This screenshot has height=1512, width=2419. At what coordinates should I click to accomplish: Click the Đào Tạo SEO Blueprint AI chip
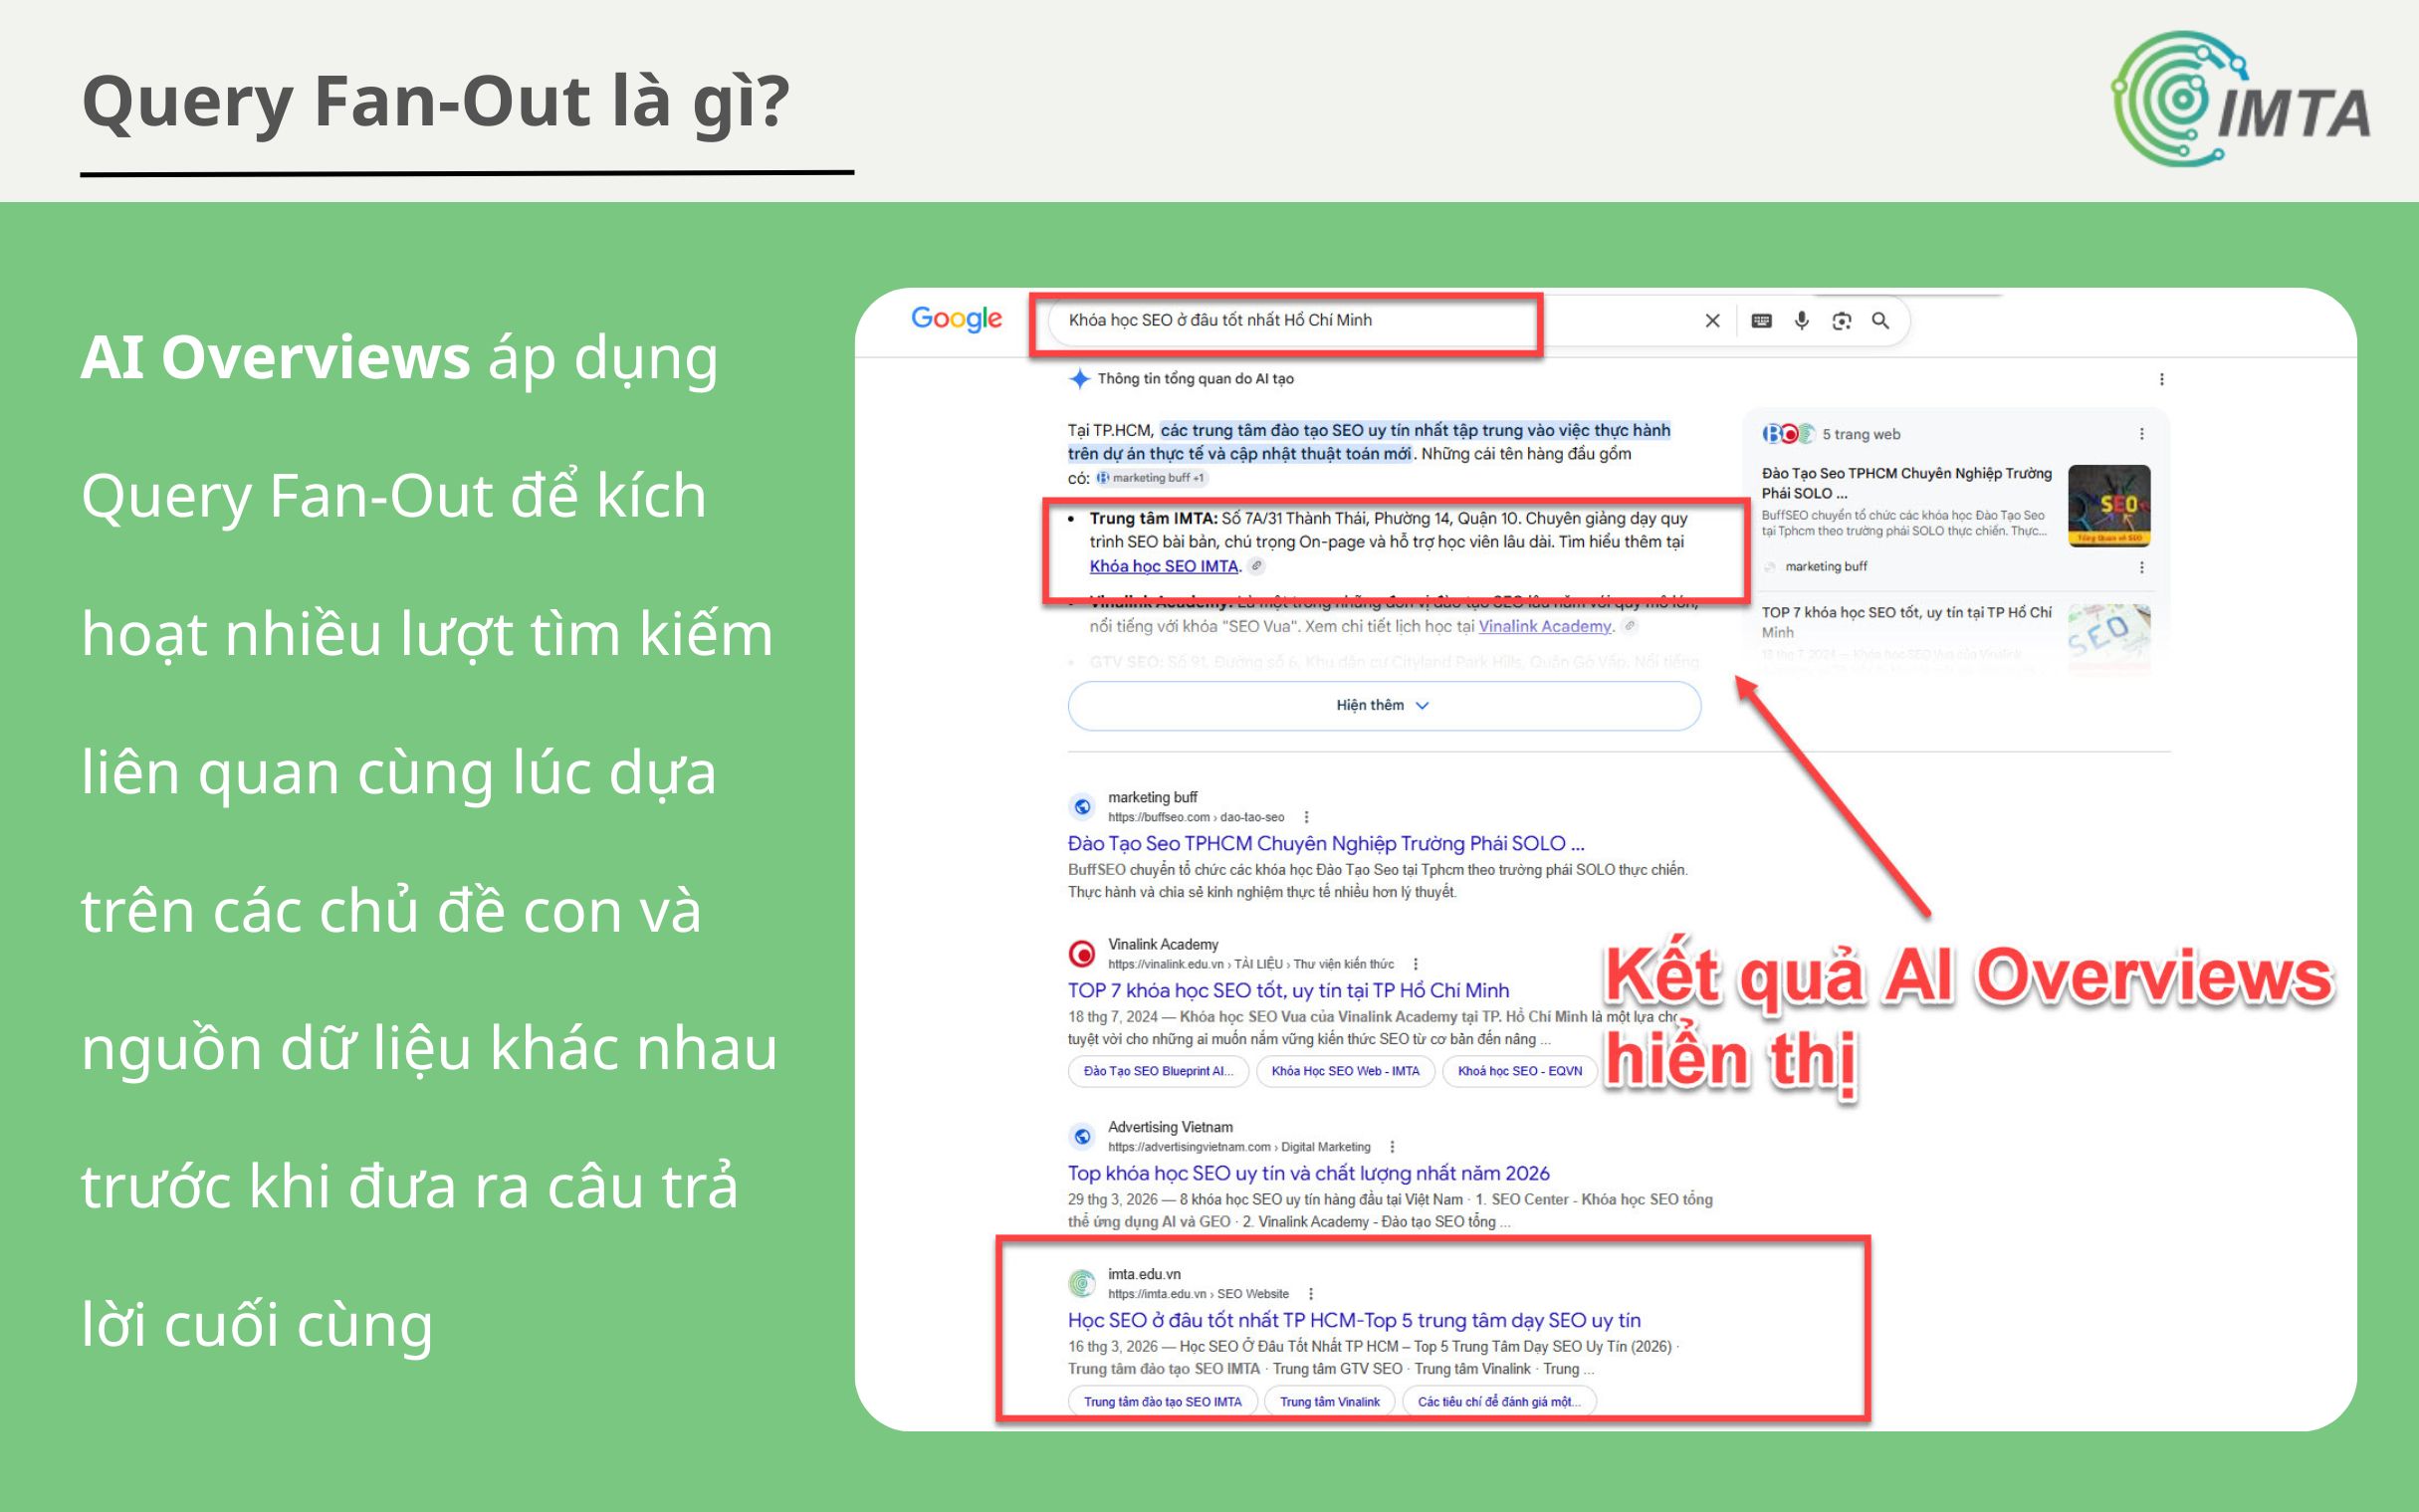[x=1158, y=1071]
